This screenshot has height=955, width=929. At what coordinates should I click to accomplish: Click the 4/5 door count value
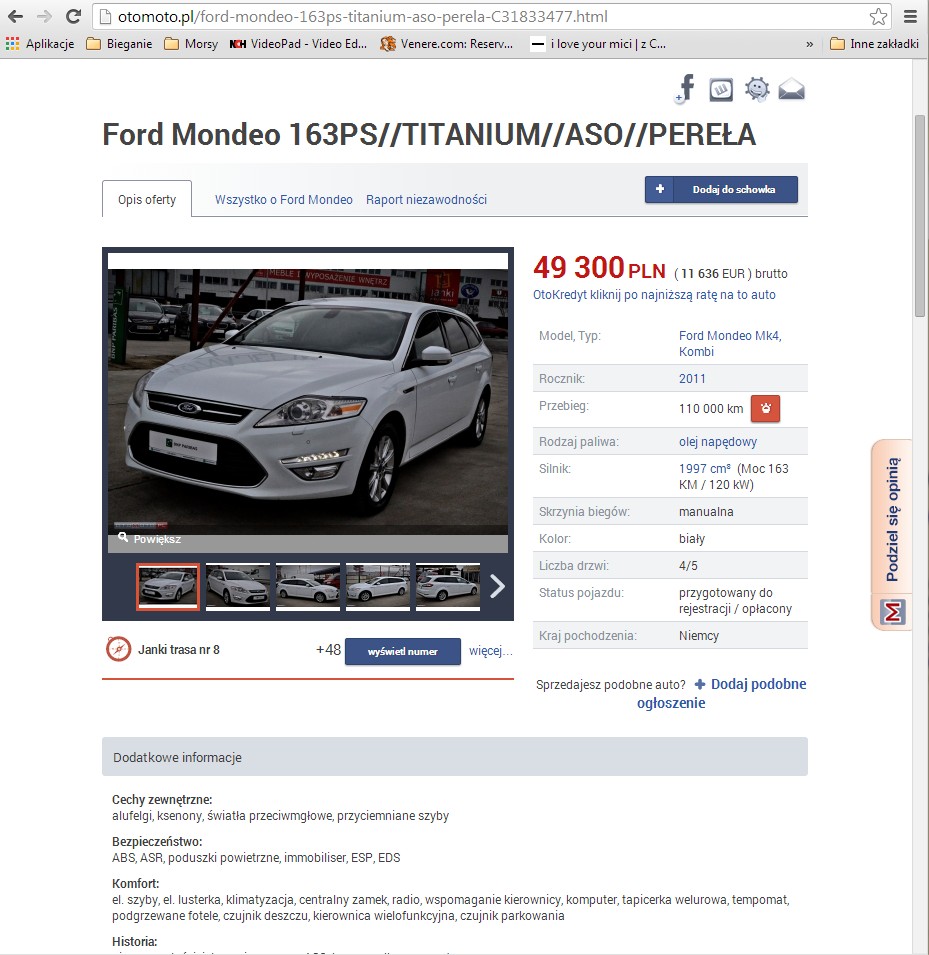point(688,566)
